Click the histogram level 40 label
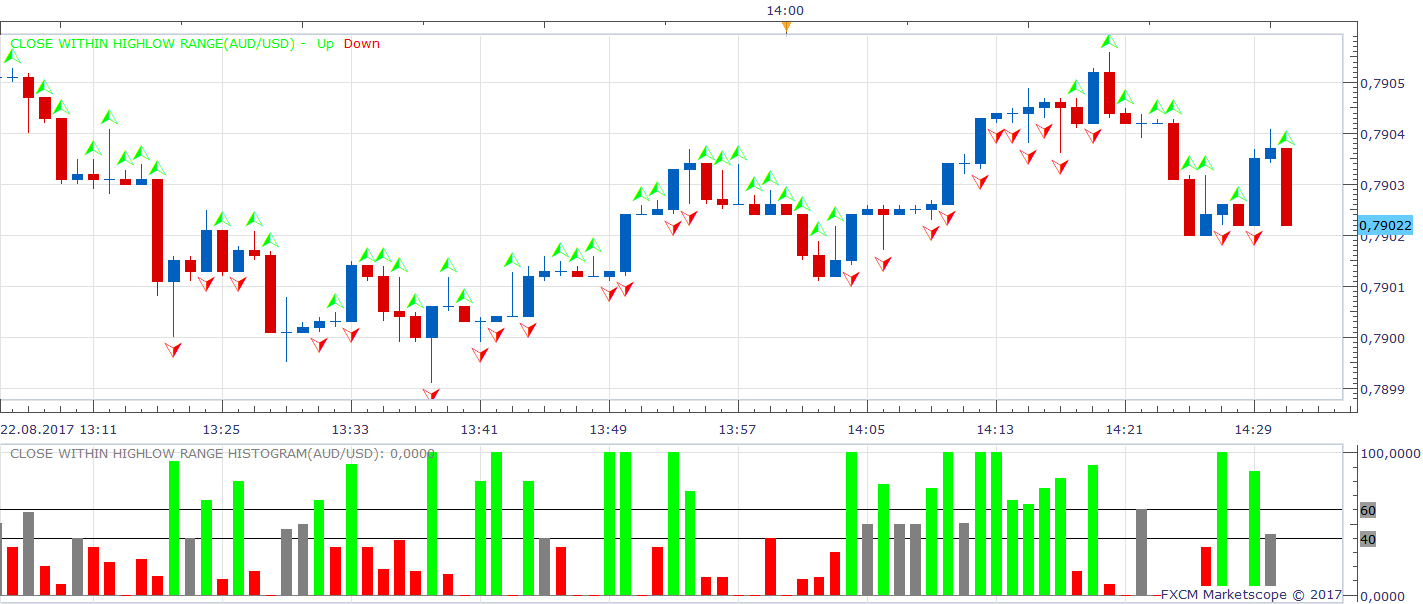 click(1368, 539)
